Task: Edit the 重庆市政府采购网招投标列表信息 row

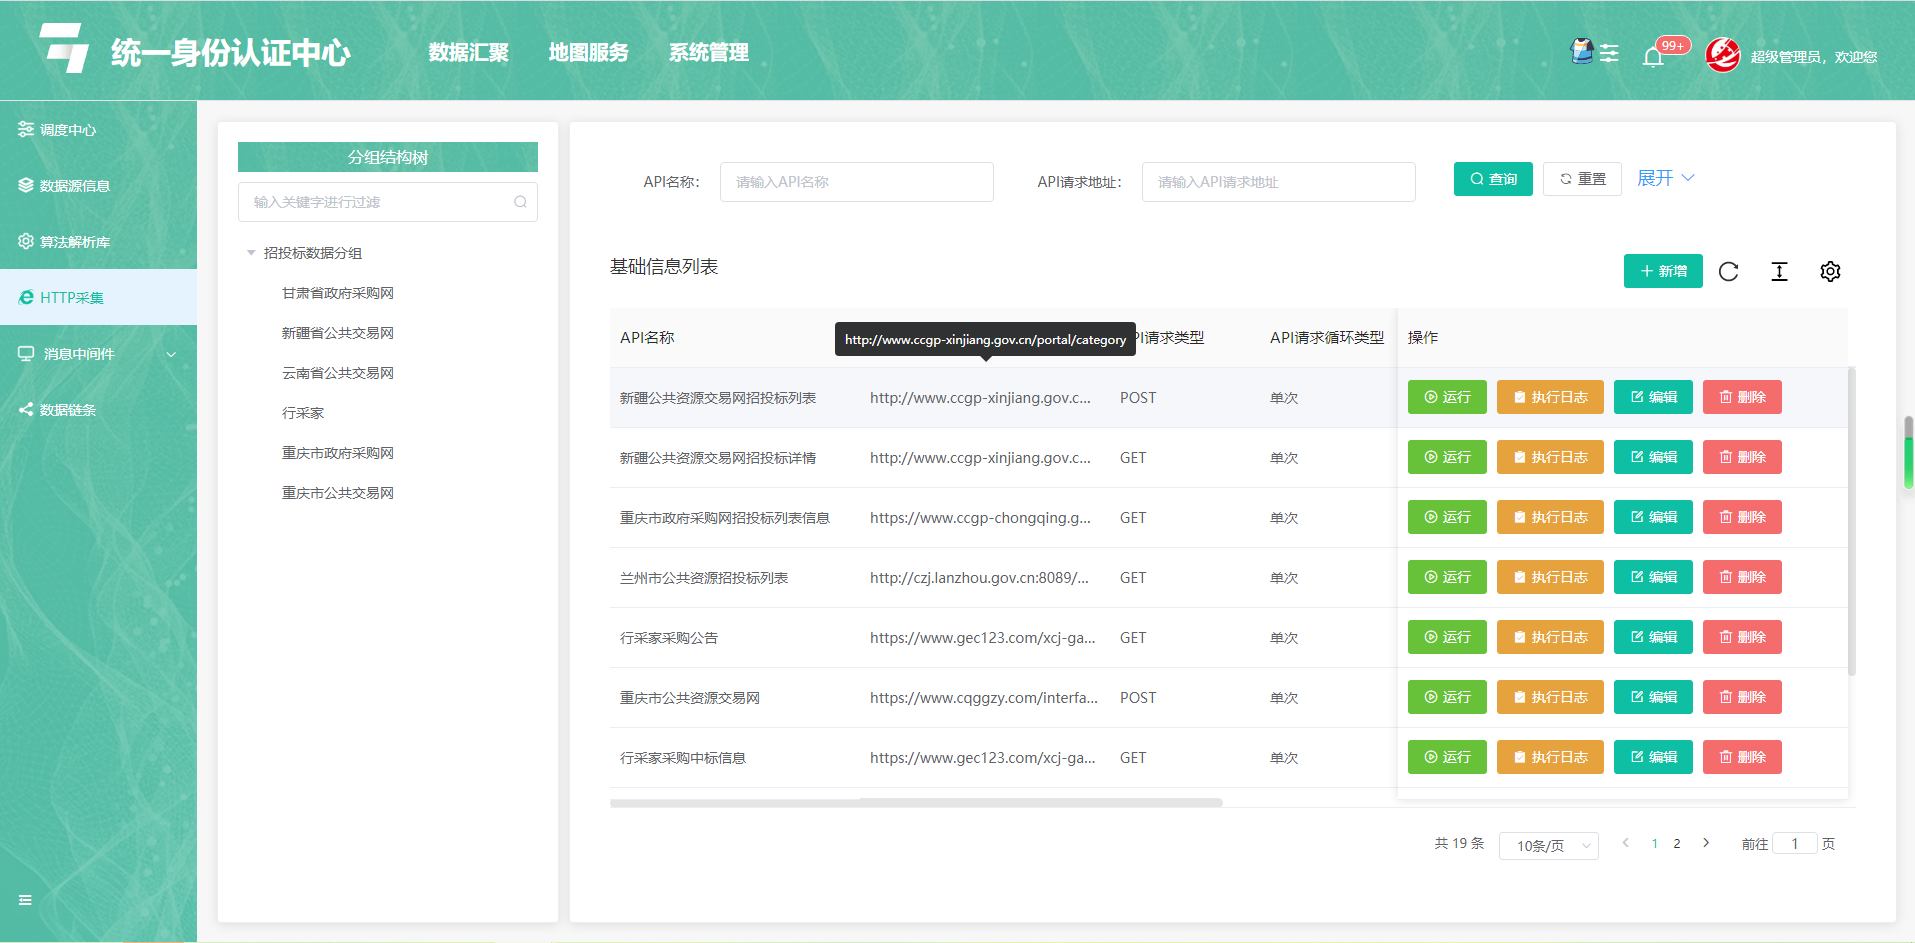Action: [1653, 517]
